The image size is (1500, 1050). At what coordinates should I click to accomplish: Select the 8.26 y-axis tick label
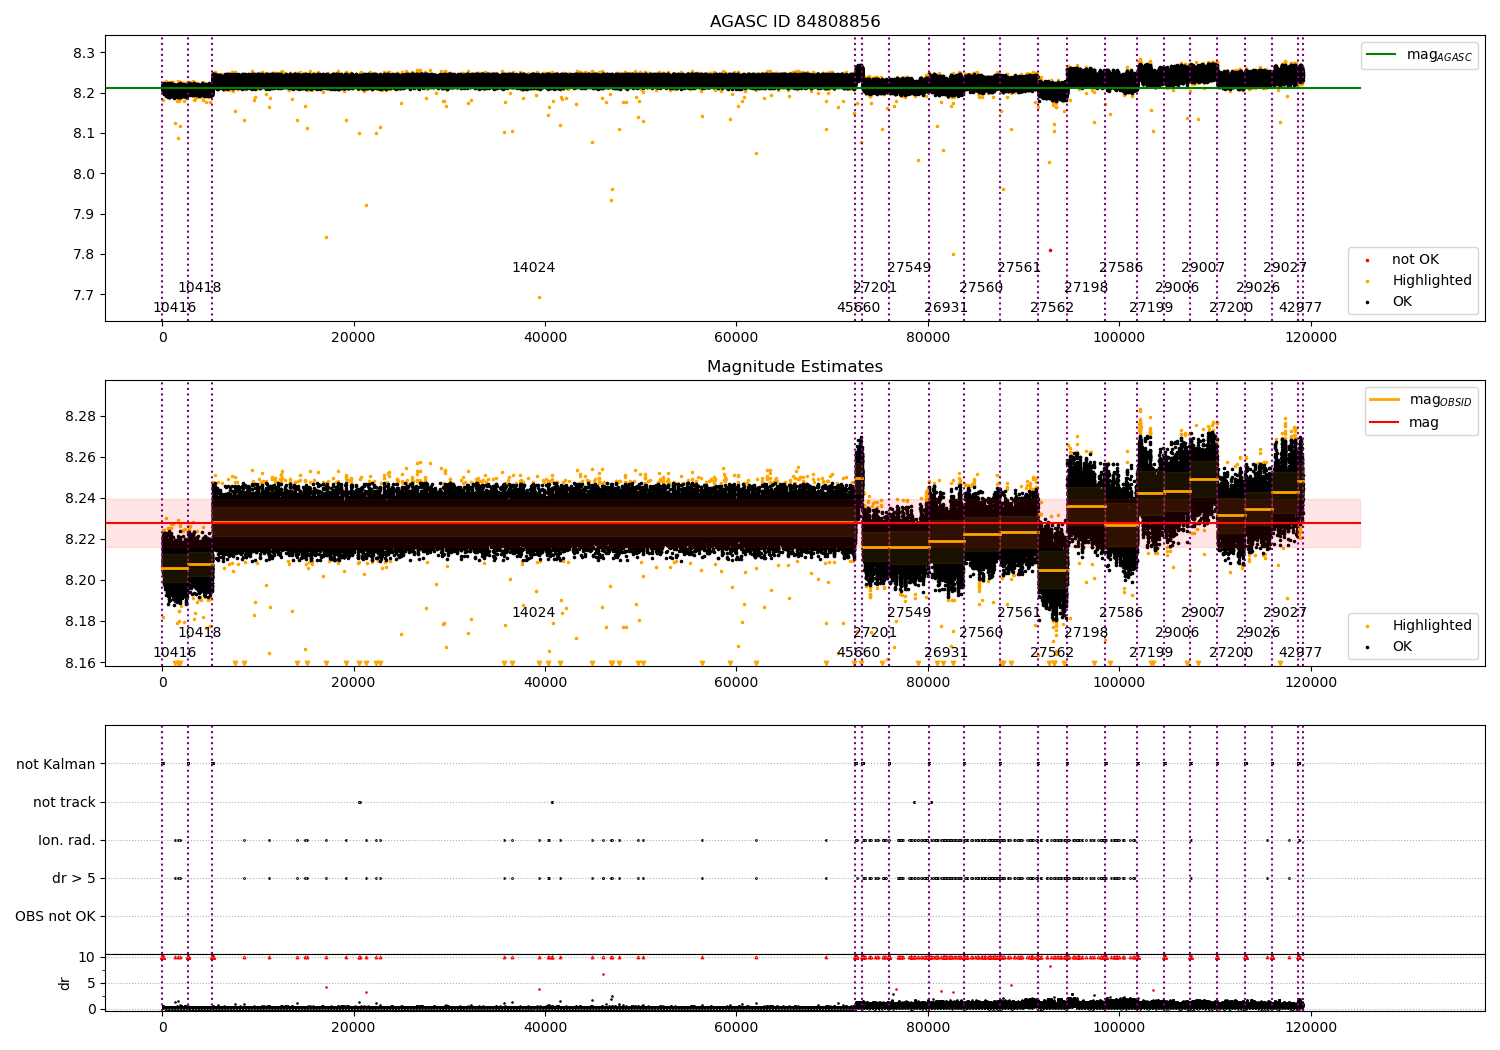[80, 457]
